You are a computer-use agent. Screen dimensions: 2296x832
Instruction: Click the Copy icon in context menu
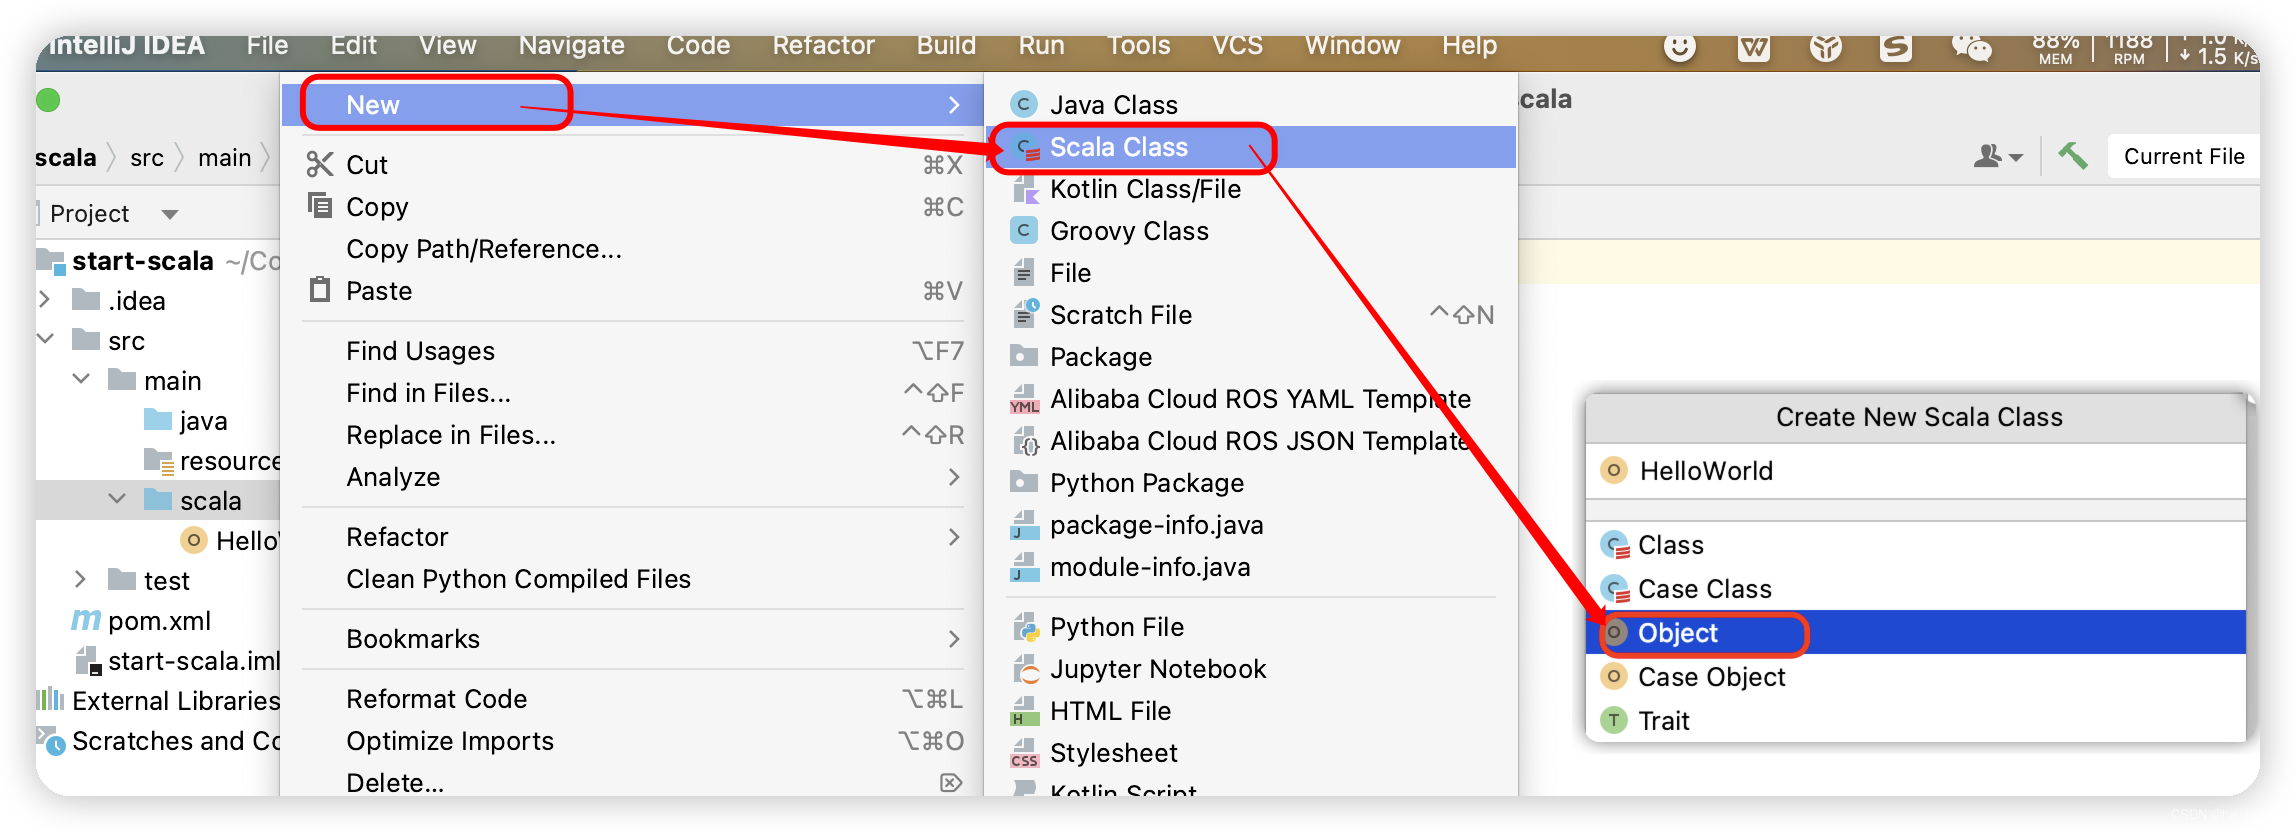[319, 206]
